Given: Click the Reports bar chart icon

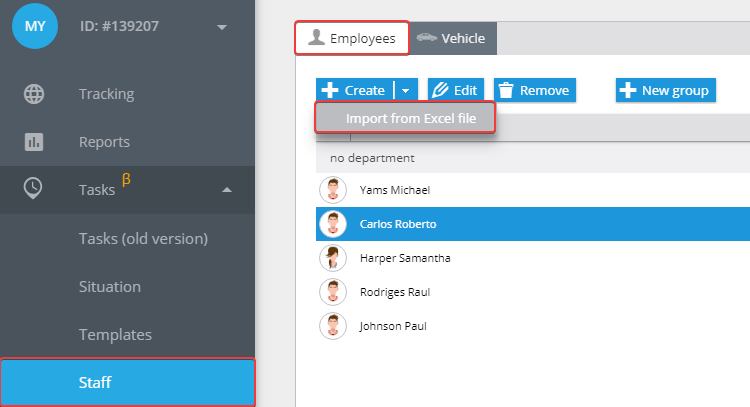Looking at the screenshot, I should click(x=34, y=142).
